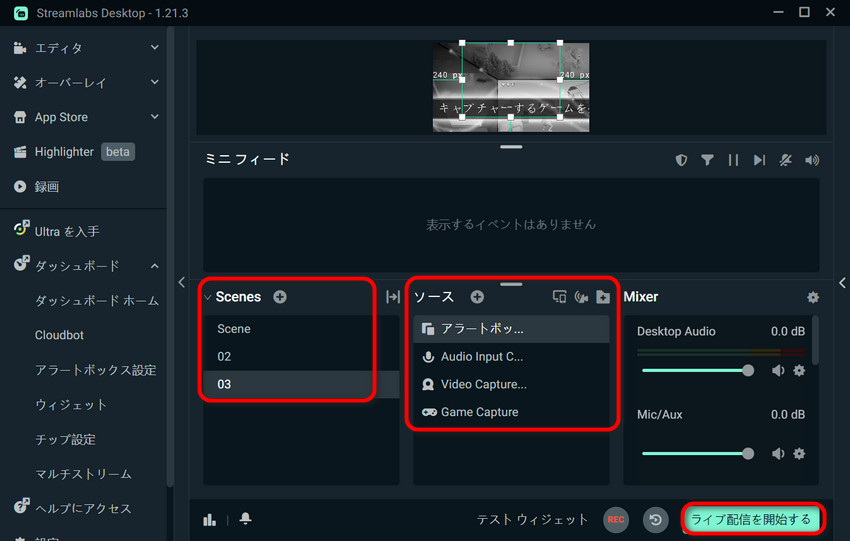Click the mini feed shield safe mode icon
Viewport: 850px width, 541px height.
(x=681, y=160)
